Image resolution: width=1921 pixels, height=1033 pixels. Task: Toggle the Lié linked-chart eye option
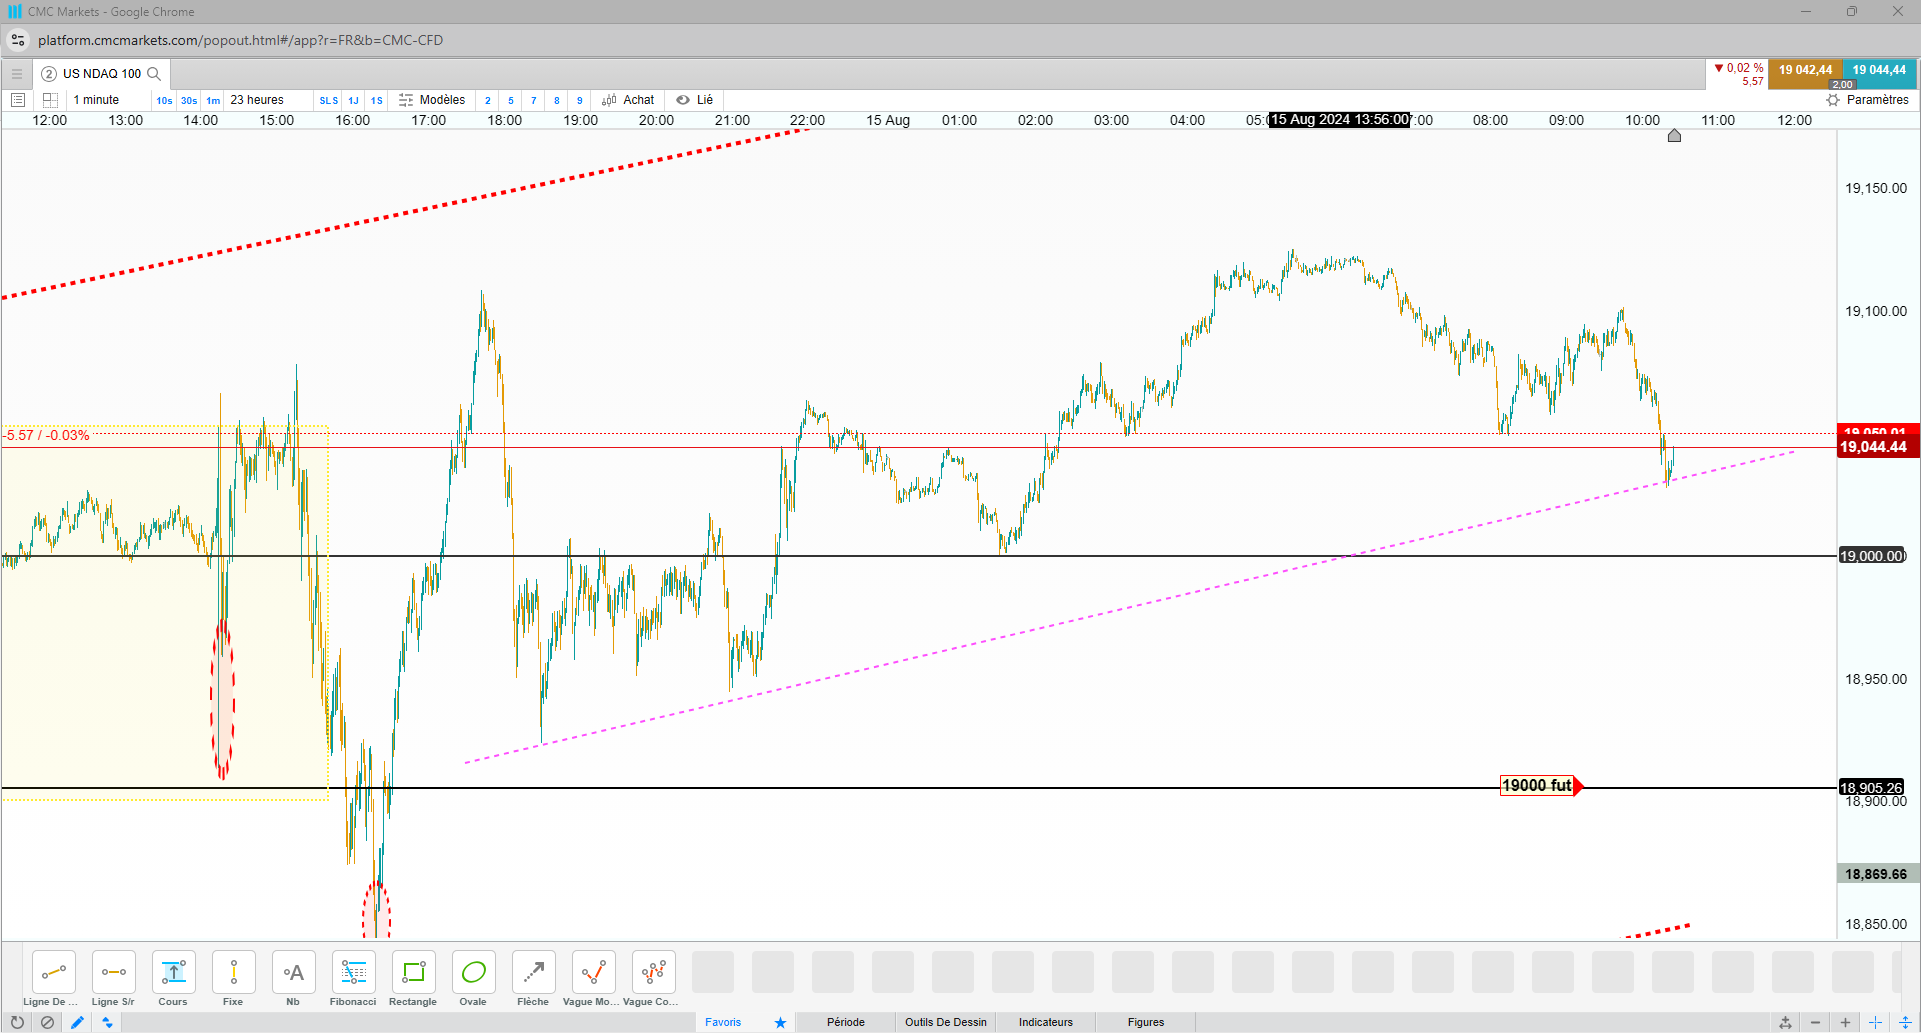(x=695, y=100)
